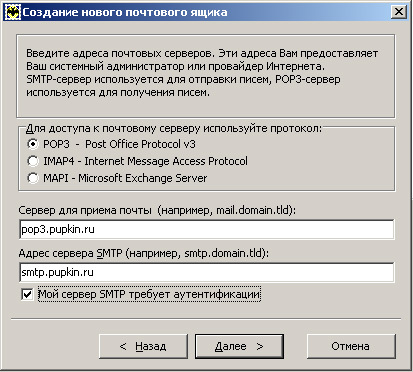
Task: Click the mail server instructions text panel
Action: tap(206, 76)
